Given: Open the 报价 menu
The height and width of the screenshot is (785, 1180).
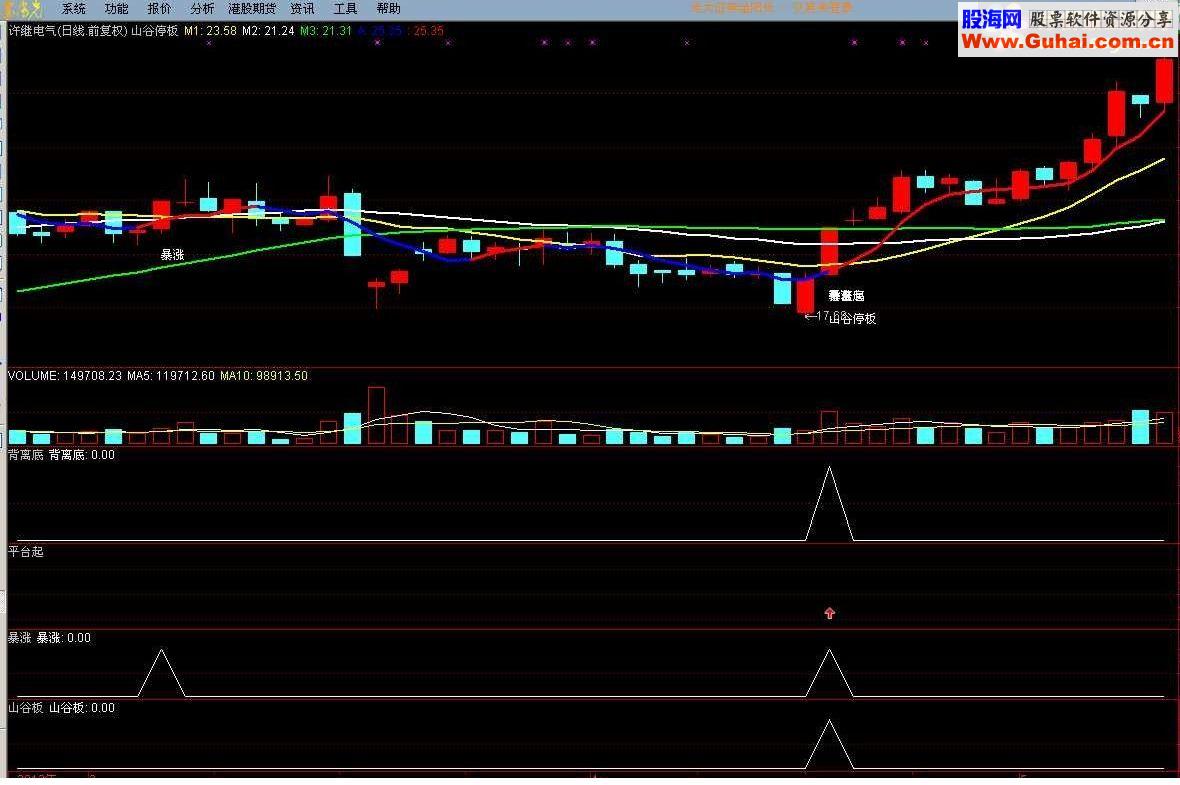Looking at the screenshot, I should coord(160,9).
